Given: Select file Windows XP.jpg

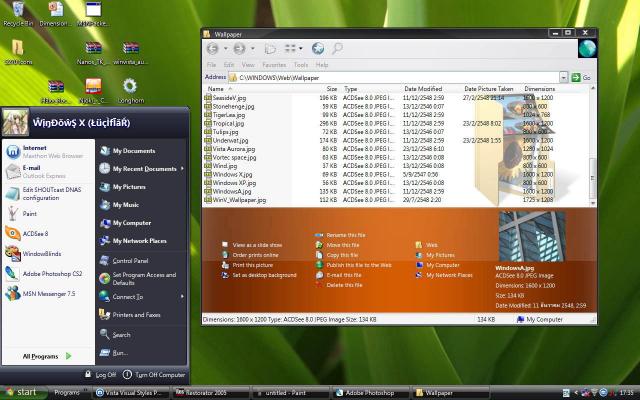Looking at the screenshot, I should [x=234, y=183].
